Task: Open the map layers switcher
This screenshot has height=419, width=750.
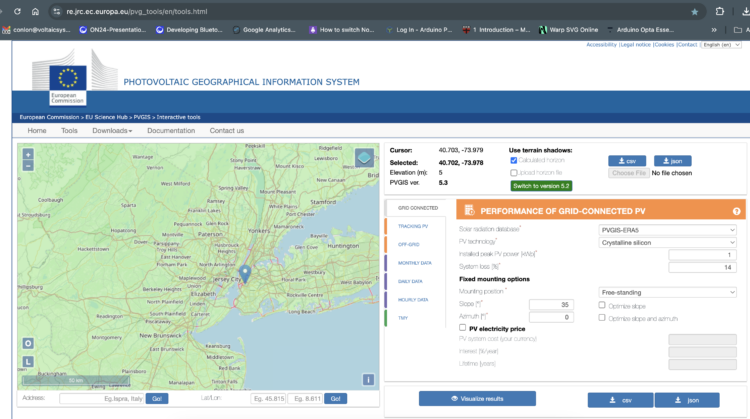Action: (364, 157)
